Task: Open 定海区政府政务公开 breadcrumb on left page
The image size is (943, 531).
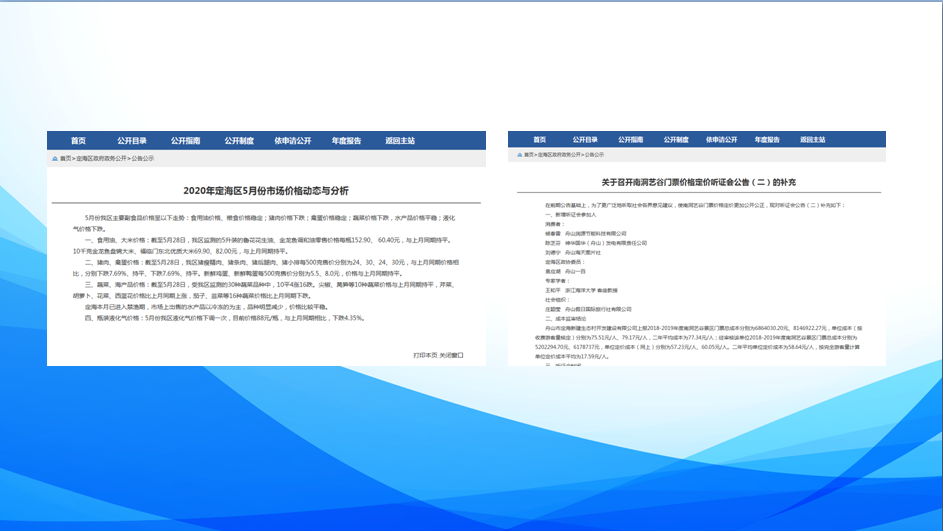Action: pos(103,158)
